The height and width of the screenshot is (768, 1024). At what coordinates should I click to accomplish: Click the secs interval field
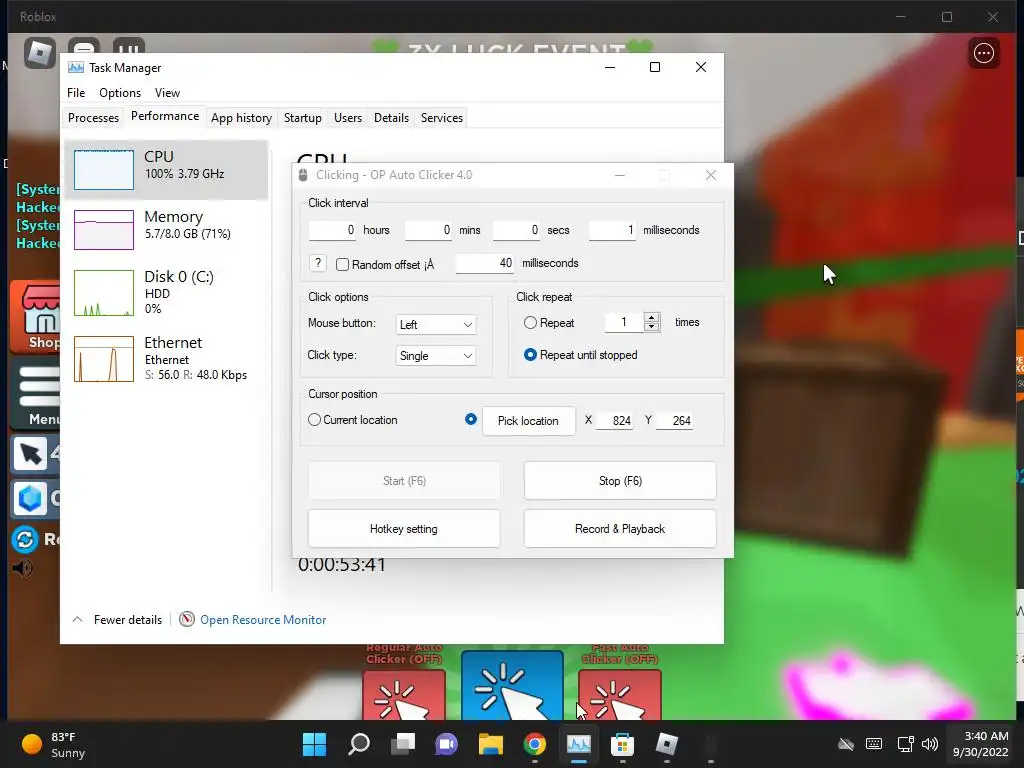[517, 230]
